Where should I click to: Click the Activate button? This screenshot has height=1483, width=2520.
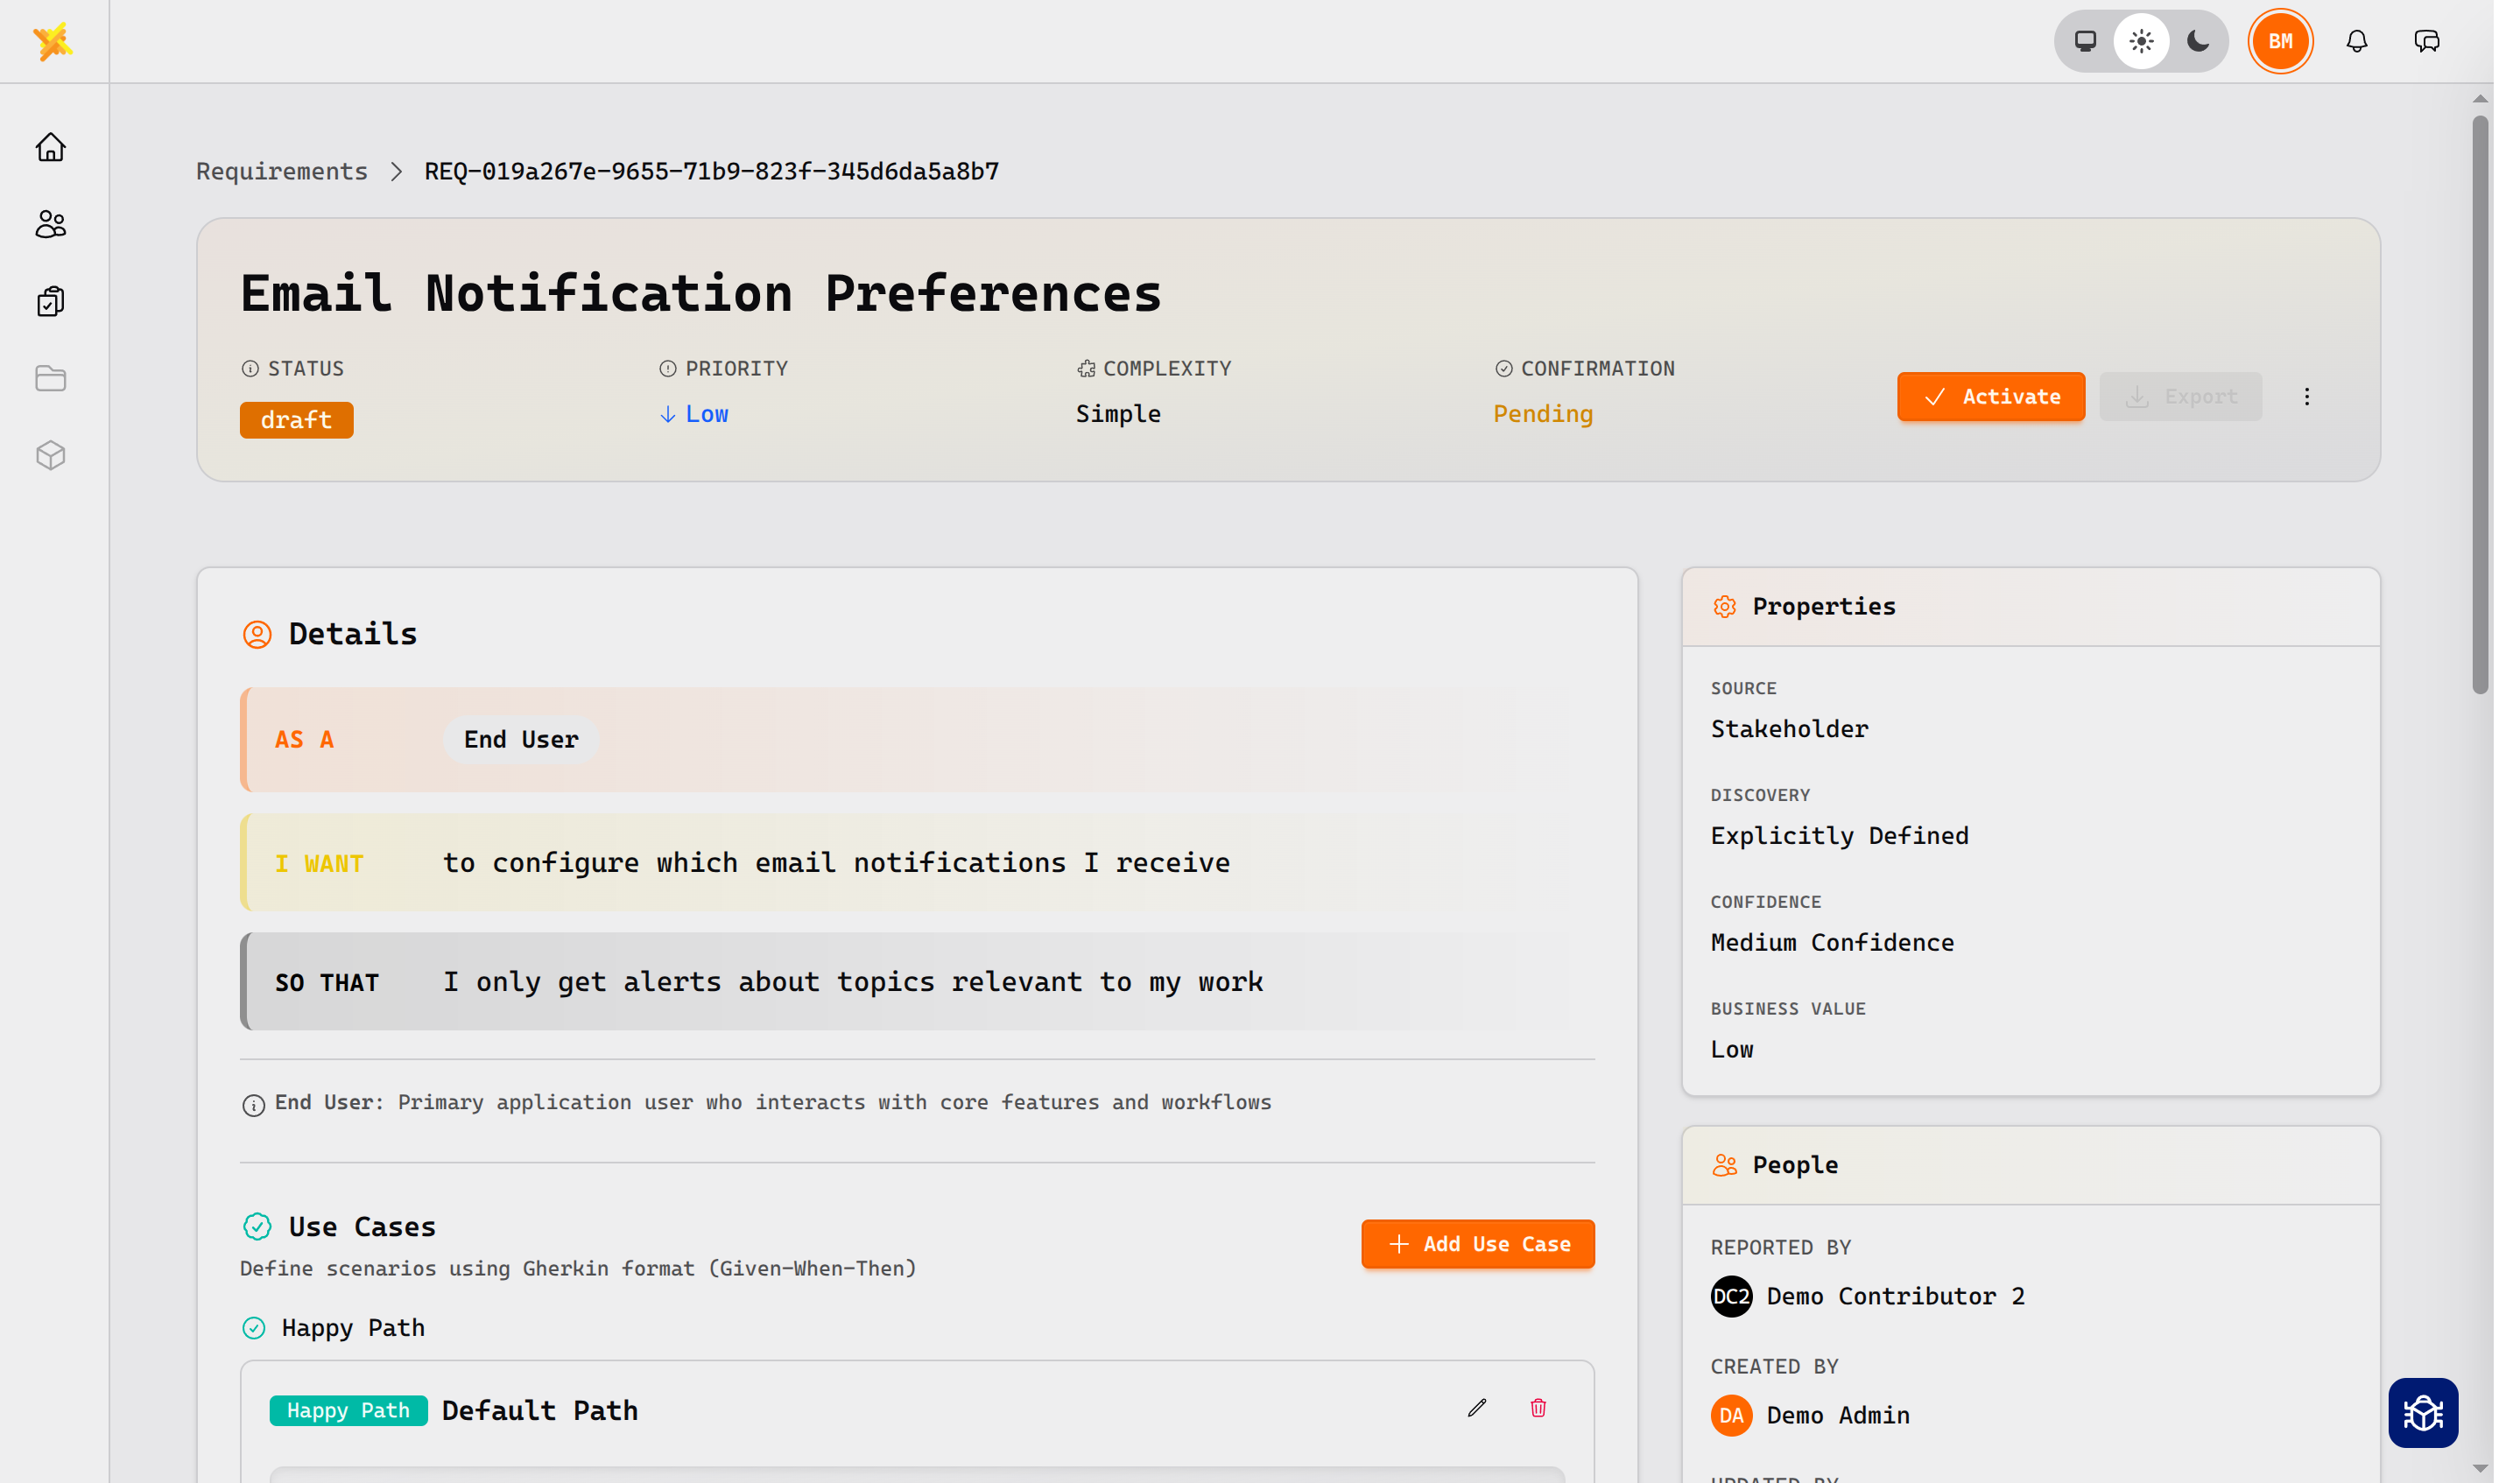click(1990, 397)
